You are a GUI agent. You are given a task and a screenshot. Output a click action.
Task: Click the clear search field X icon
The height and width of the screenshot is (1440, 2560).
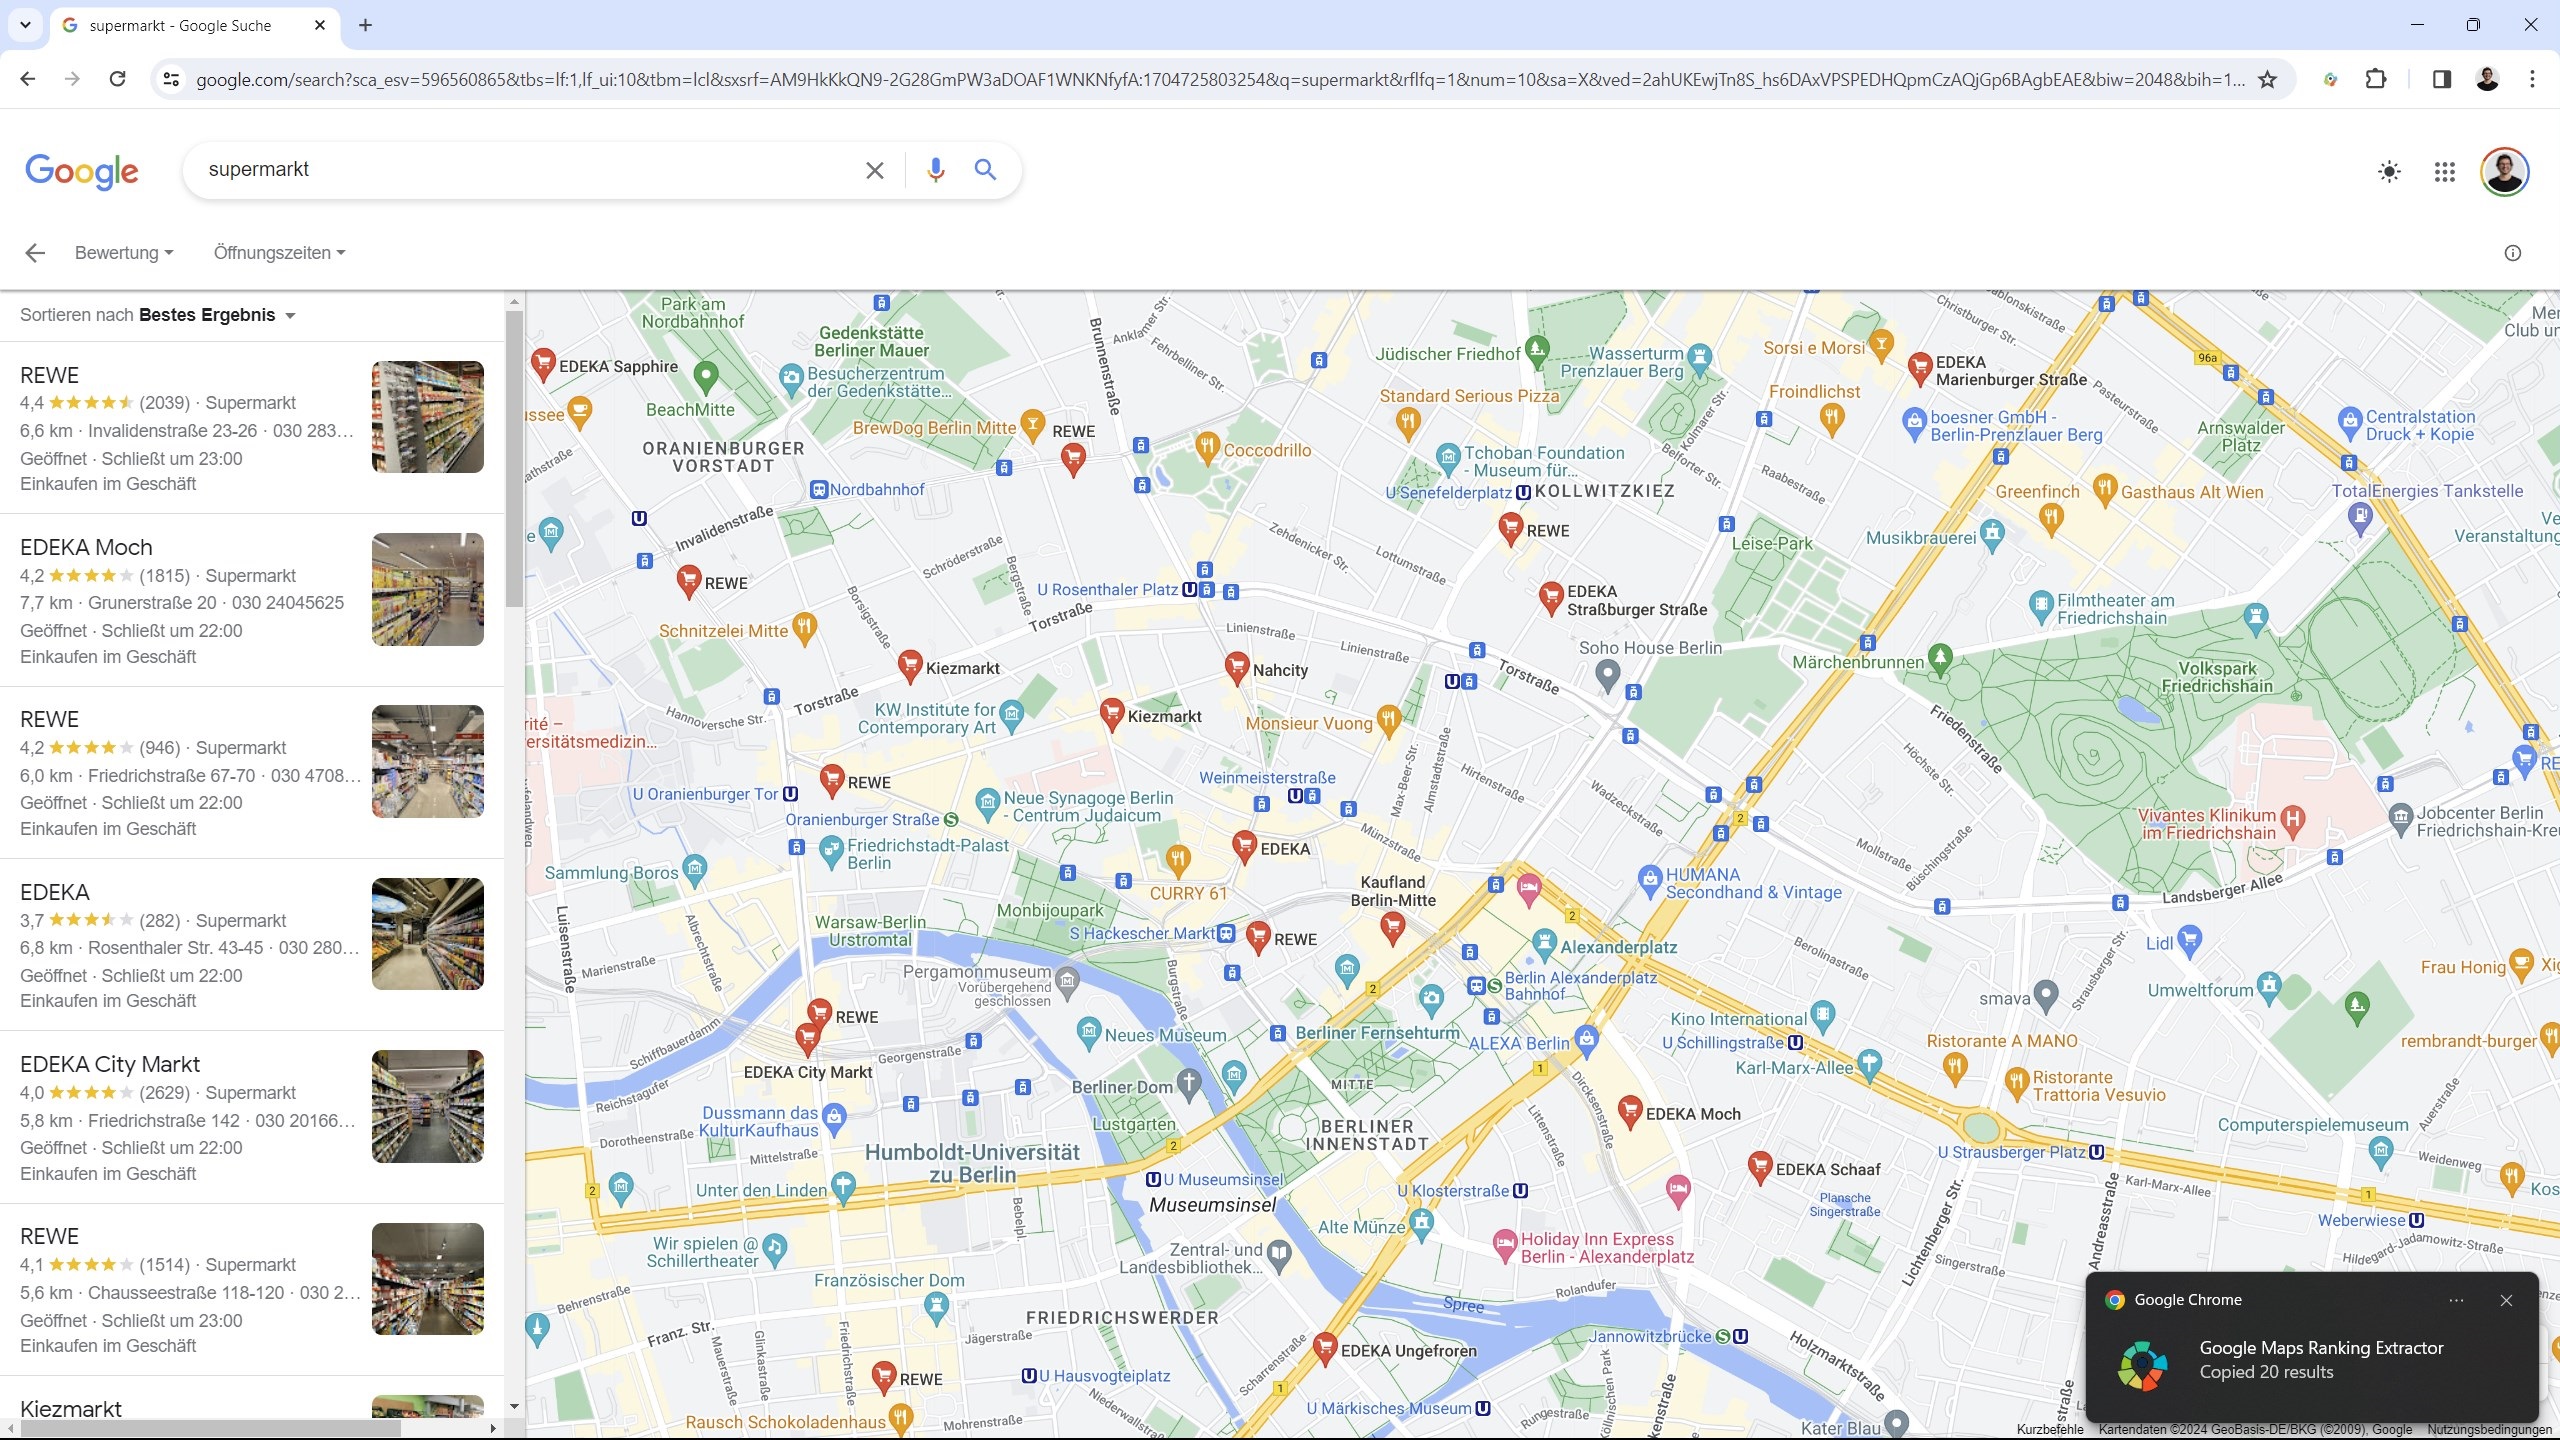pos(874,171)
